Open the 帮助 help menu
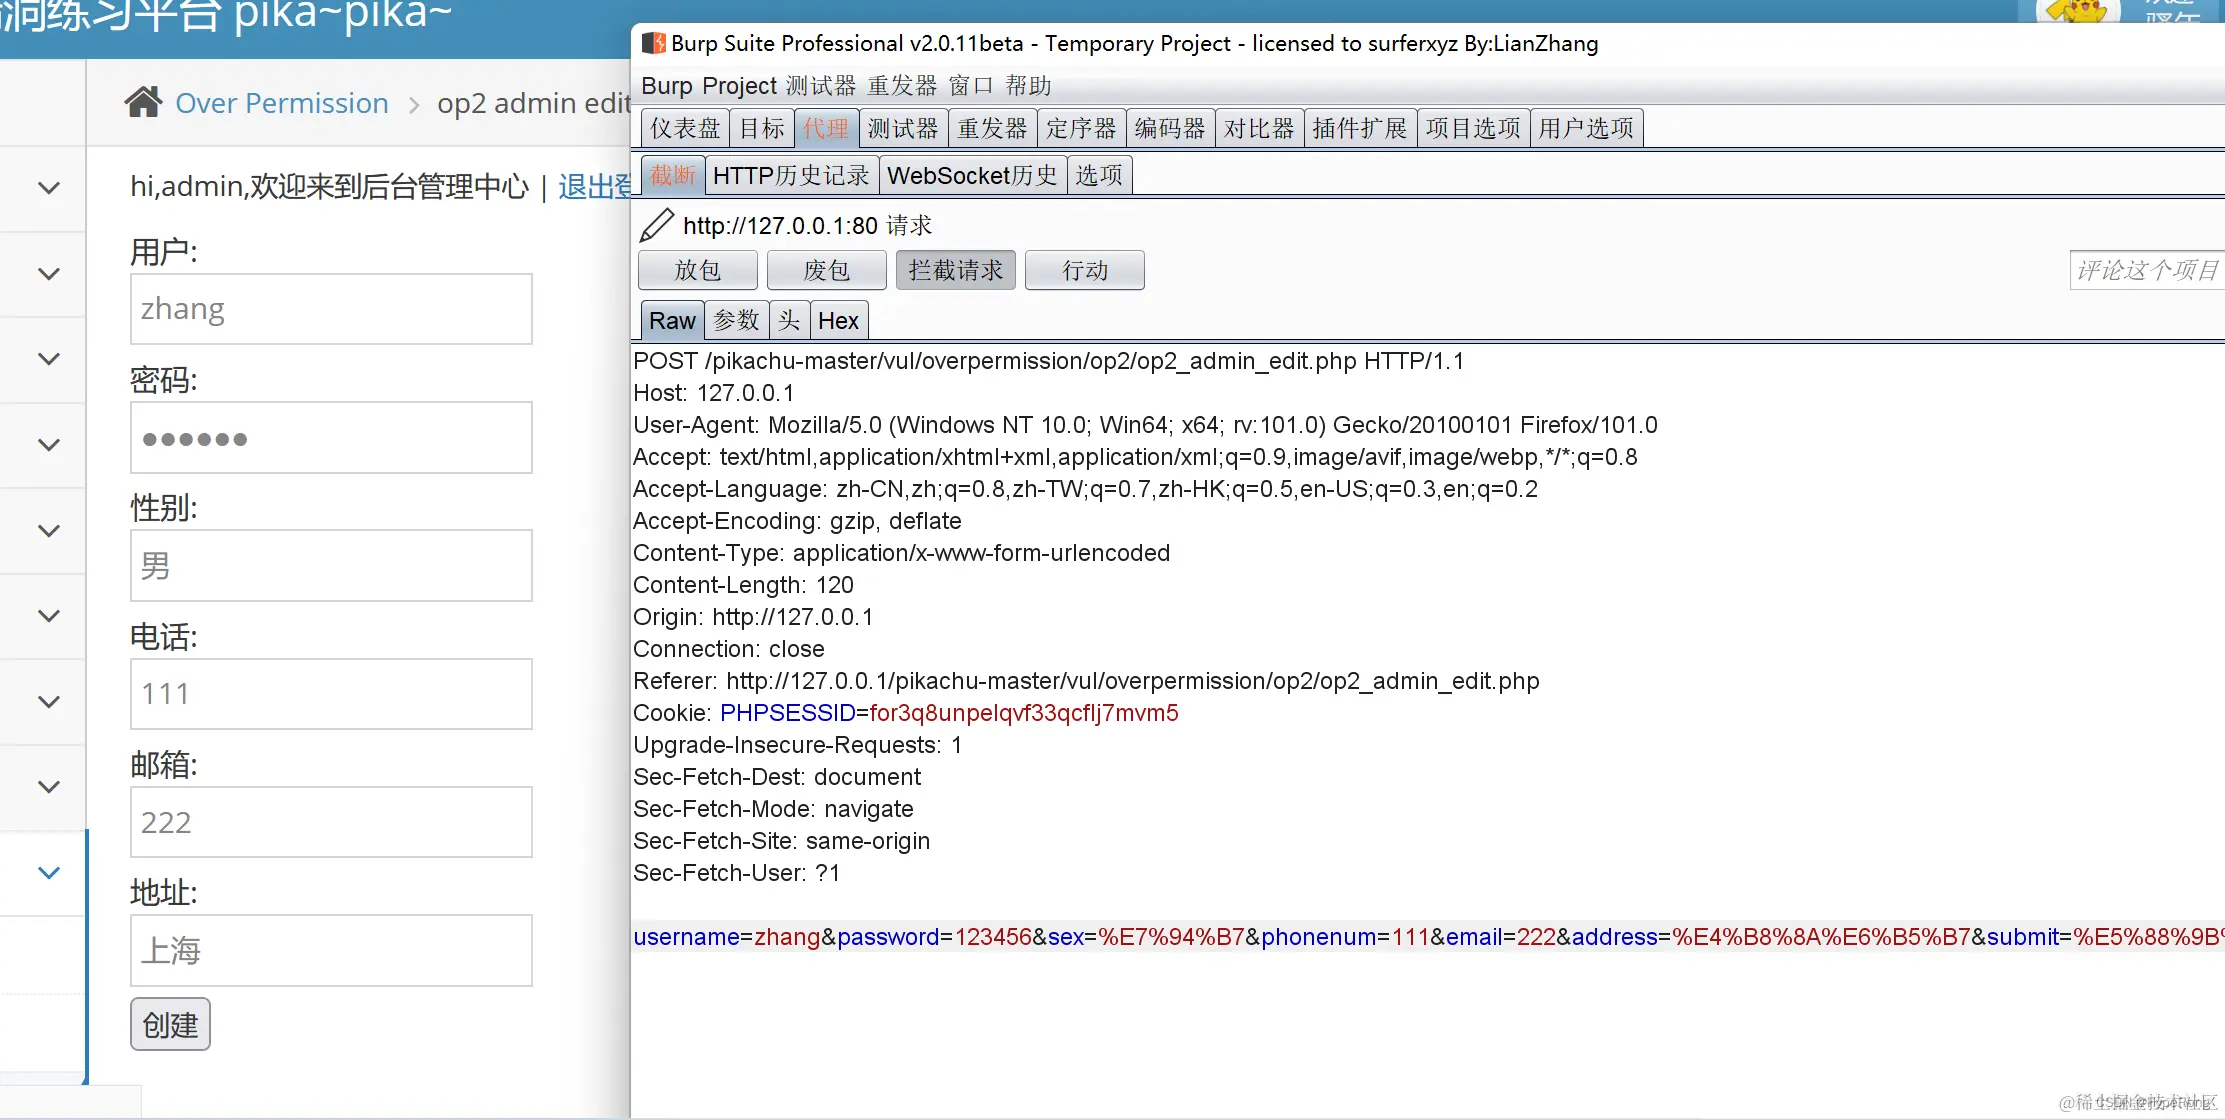 pyautogui.click(x=1028, y=86)
